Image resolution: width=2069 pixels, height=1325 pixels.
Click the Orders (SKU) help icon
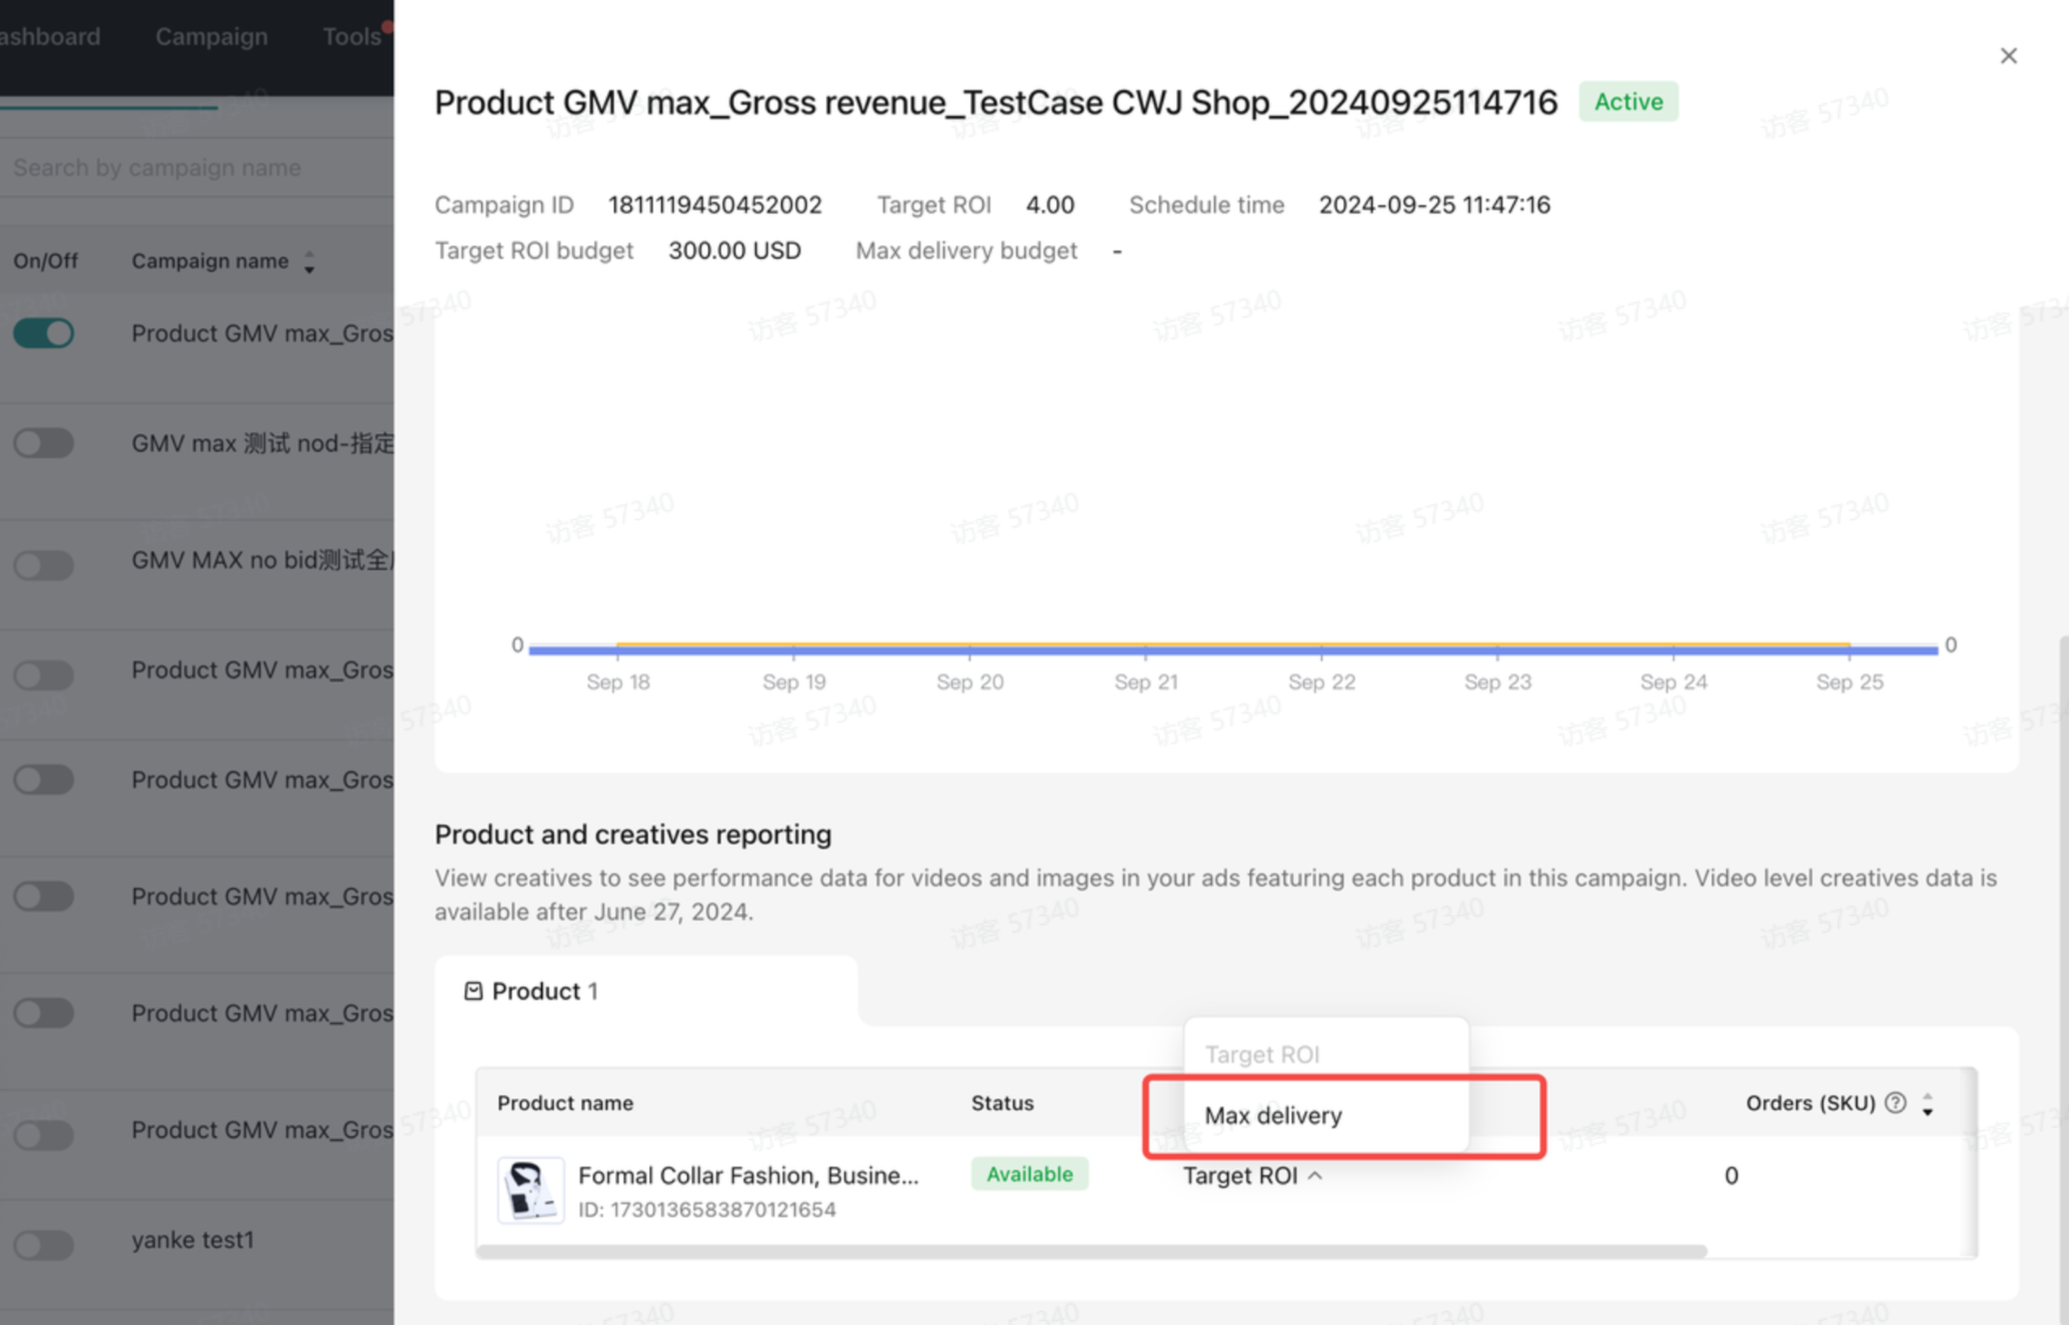(1895, 1102)
